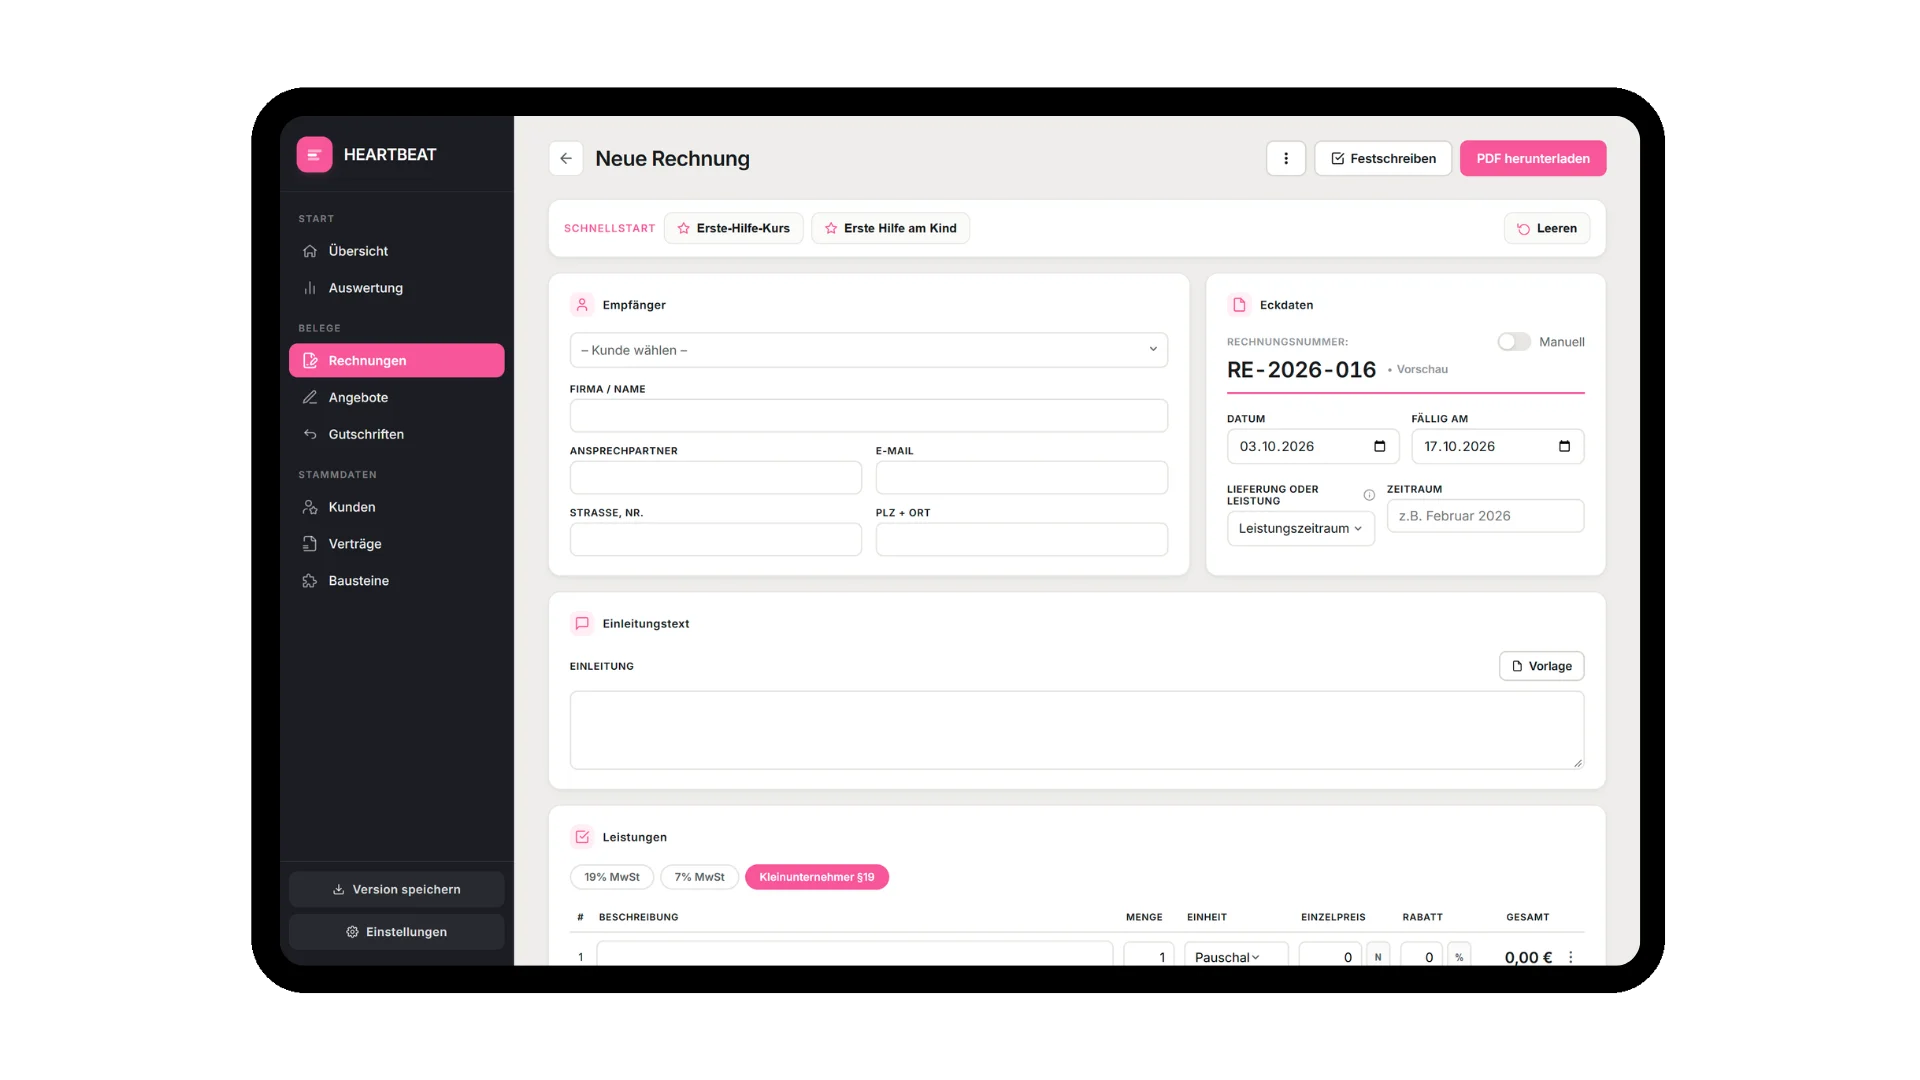Toggle the Manuell invoice number switch
Image resolution: width=1920 pixels, height=1080 pixels.
coord(1514,342)
